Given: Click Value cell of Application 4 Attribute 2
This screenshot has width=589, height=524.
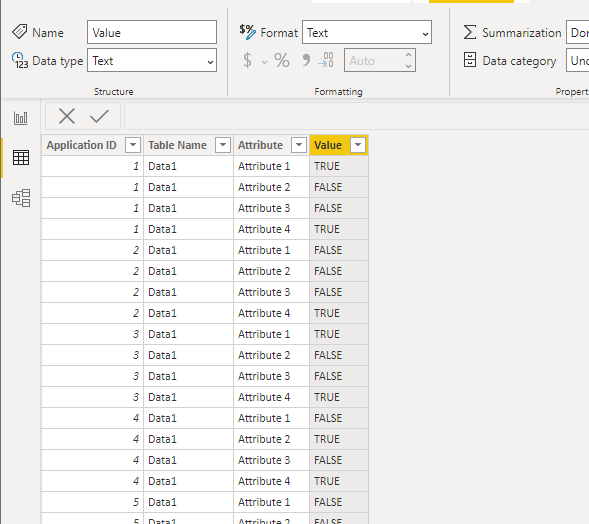Looking at the screenshot, I should tap(339, 439).
